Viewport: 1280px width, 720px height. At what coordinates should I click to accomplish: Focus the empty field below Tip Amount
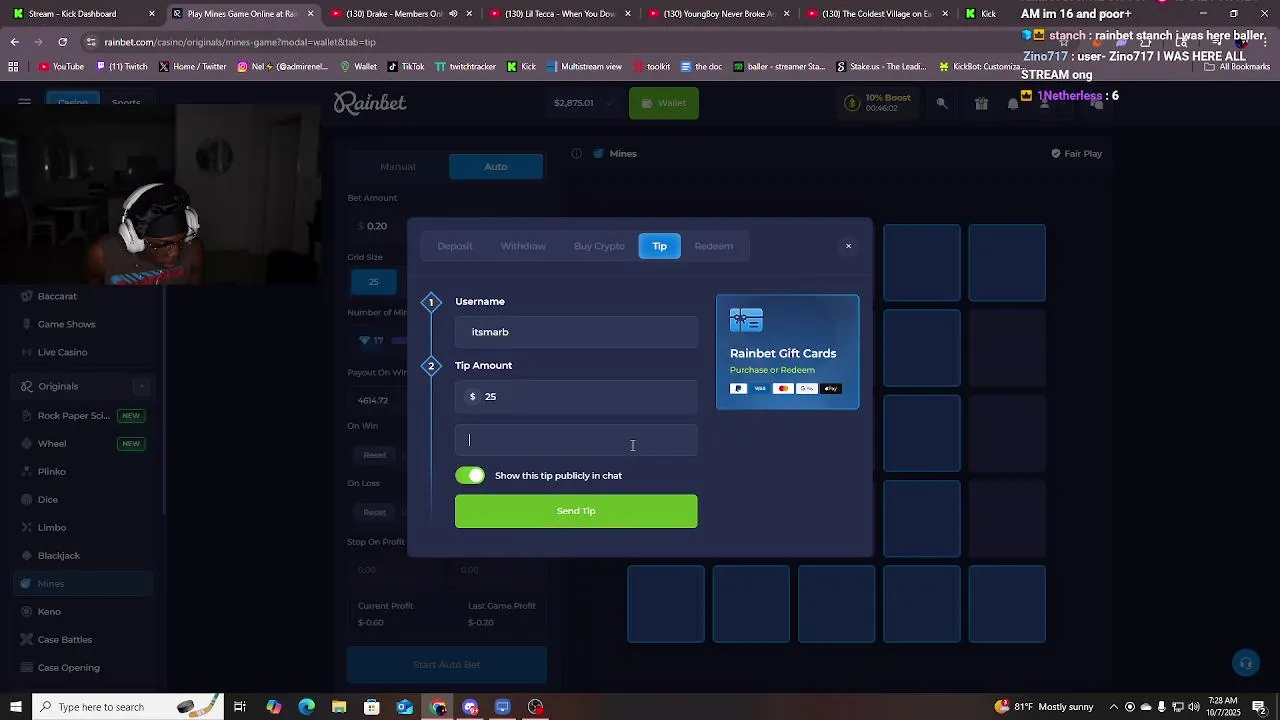(x=576, y=440)
